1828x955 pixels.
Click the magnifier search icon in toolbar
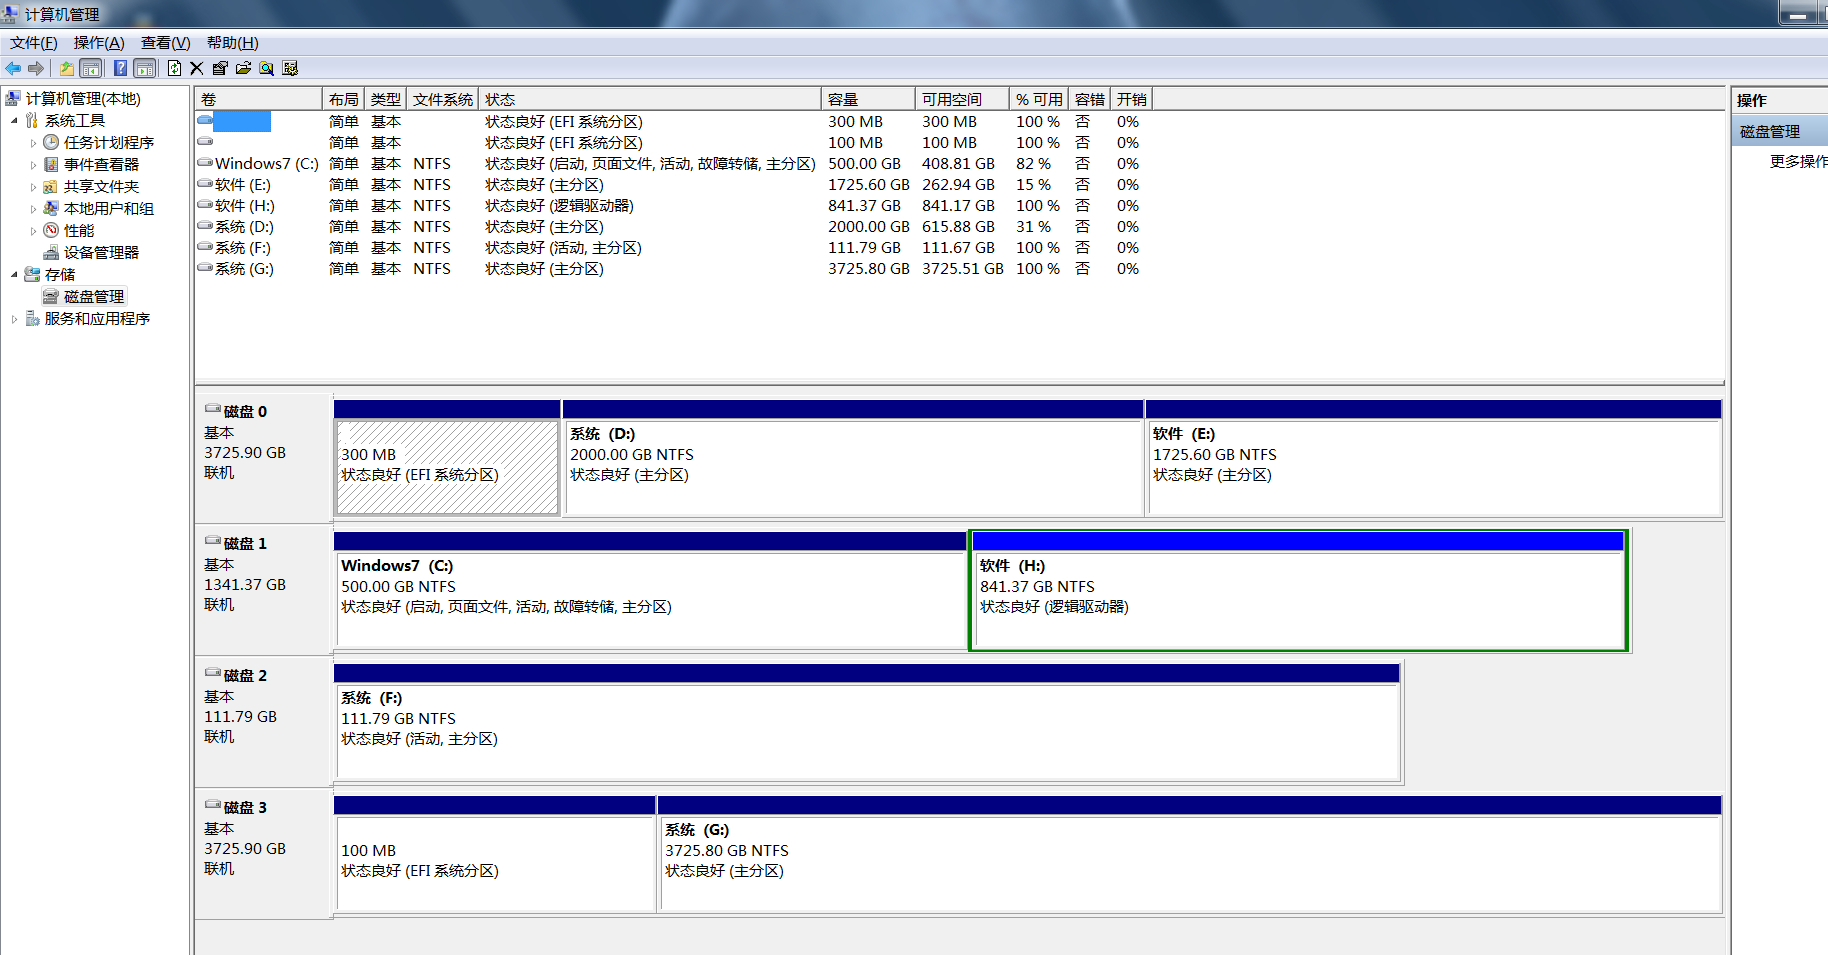click(266, 68)
